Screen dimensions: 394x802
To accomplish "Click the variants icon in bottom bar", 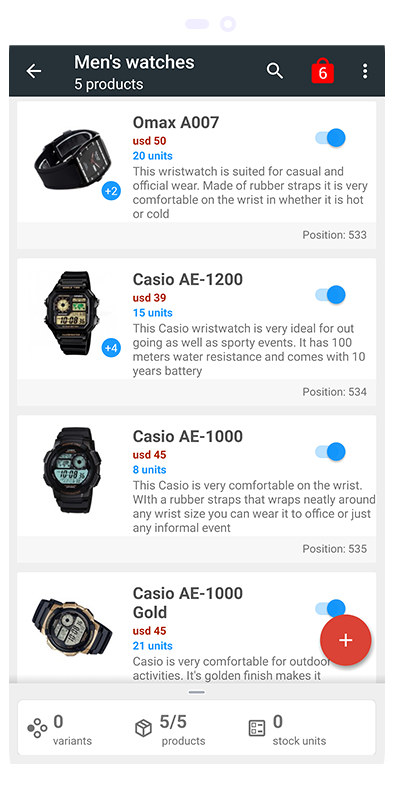I will [37, 728].
